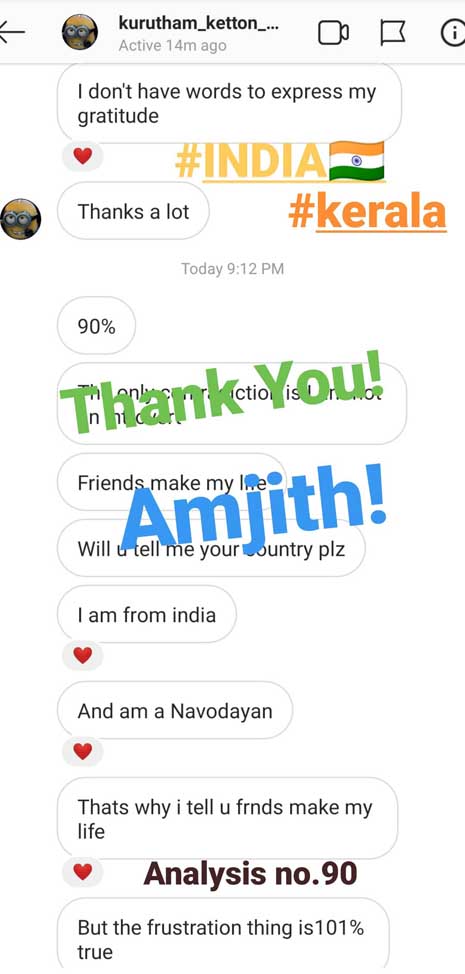Tap heart reaction under I am from india
Image resolution: width=465 pixels, height=974 pixels.
[83, 655]
